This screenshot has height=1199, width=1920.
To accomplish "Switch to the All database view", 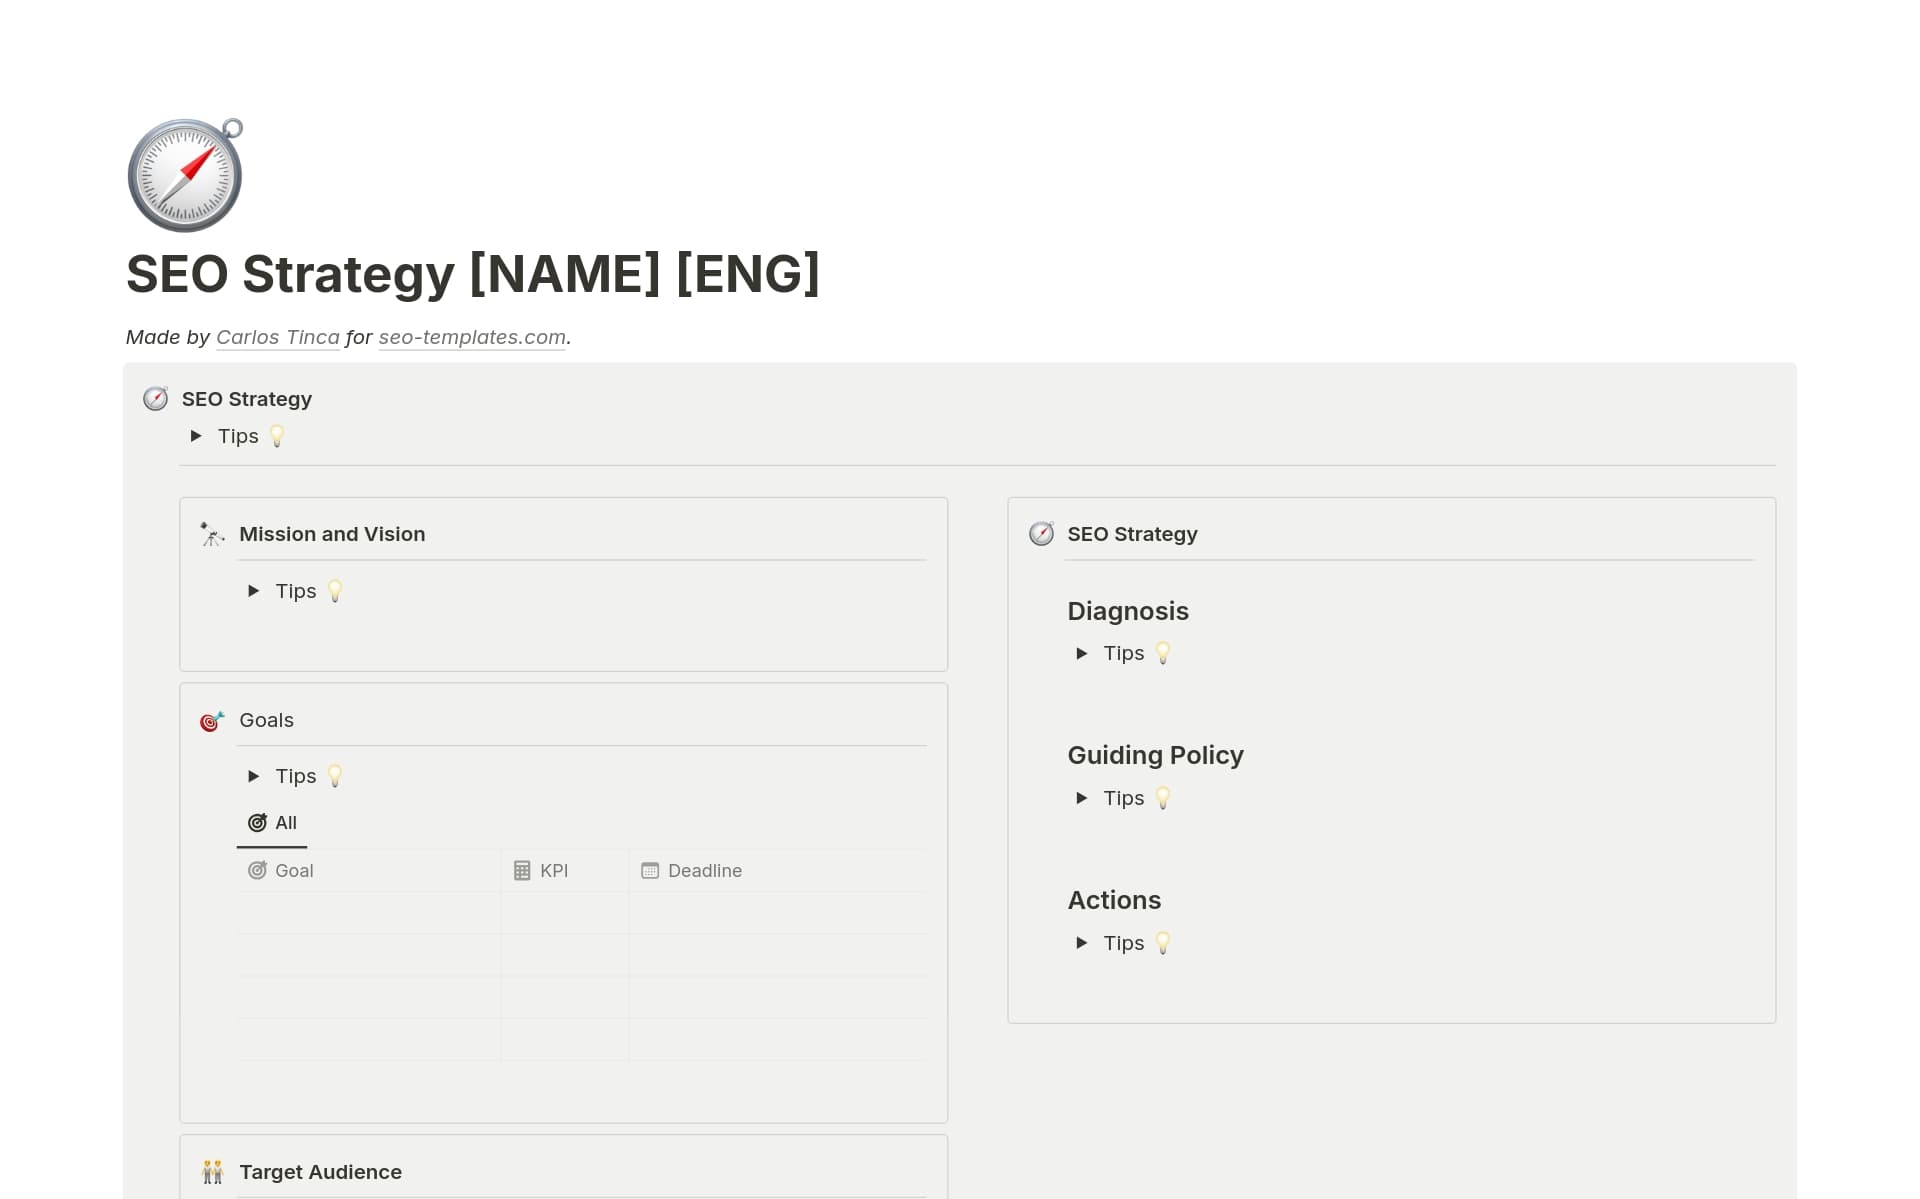I will point(285,823).
